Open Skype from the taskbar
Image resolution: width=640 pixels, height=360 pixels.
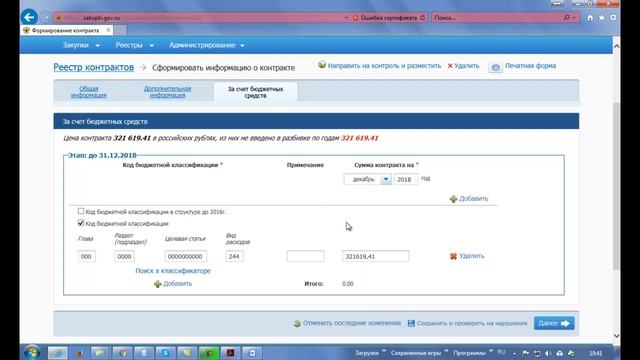click(x=165, y=353)
